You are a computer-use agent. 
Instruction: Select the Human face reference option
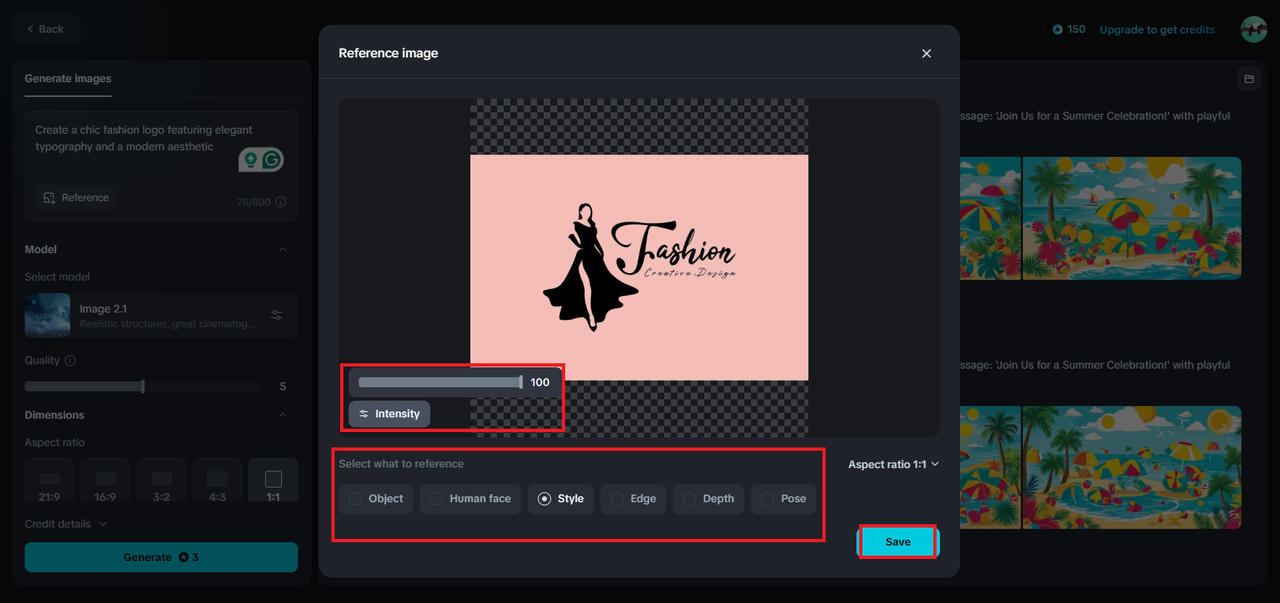[x=470, y=499]
